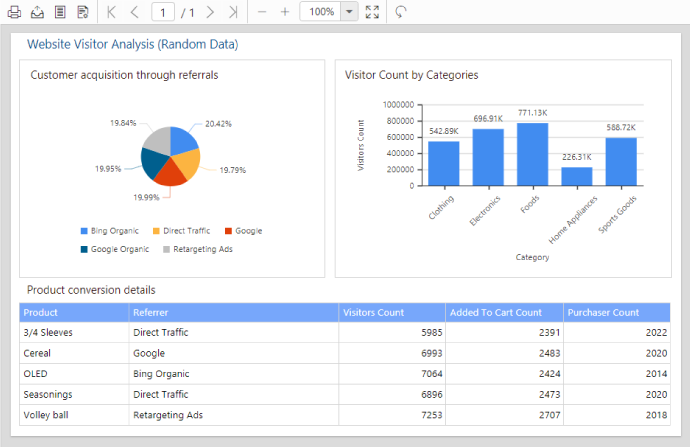Viewport: 690px width, 448px height.
Task: Click the Bing Organic legend swatch
Action: coord(84,231)
